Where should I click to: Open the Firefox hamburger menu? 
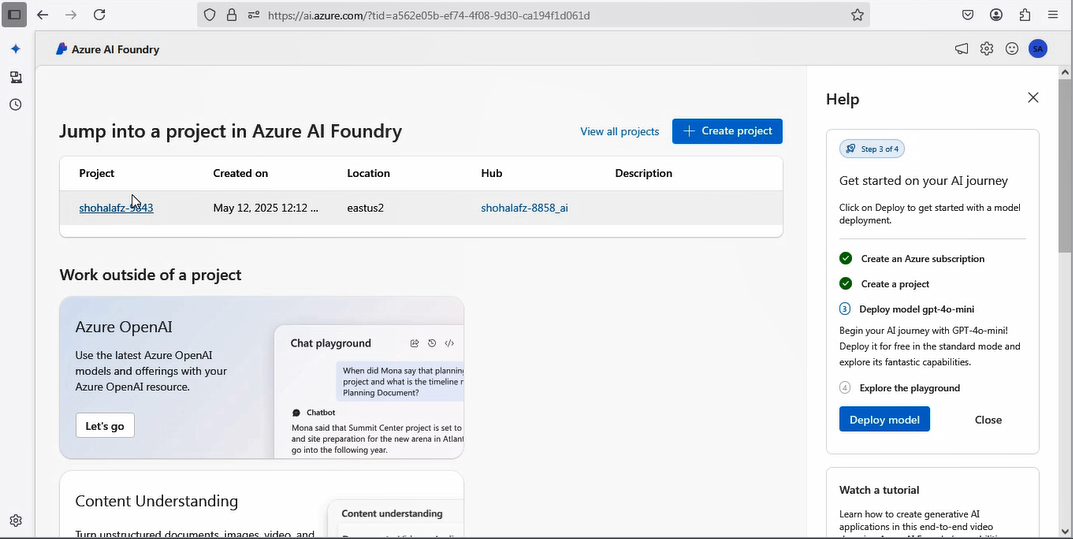1052,14
